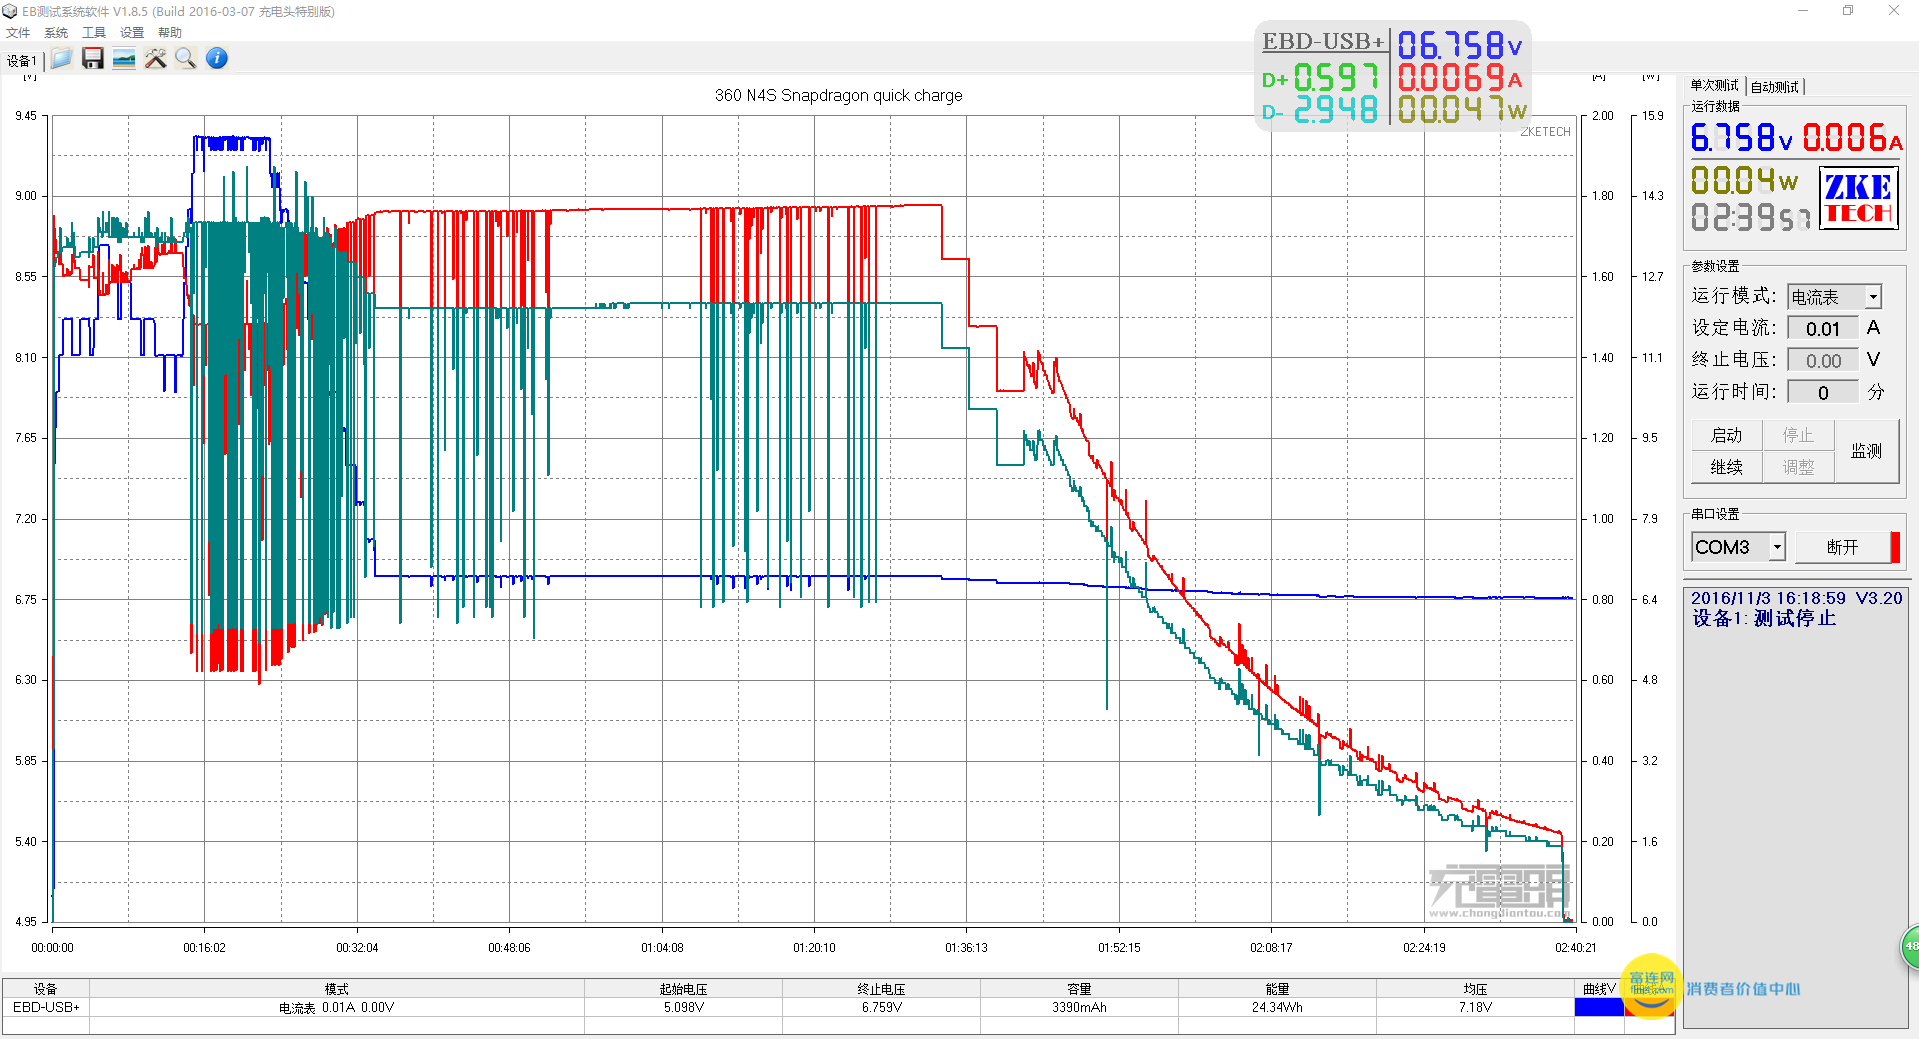1919x1039 pixels.
Task: Click the 富连网 round yellow badge
Action: pos(1651,986)
